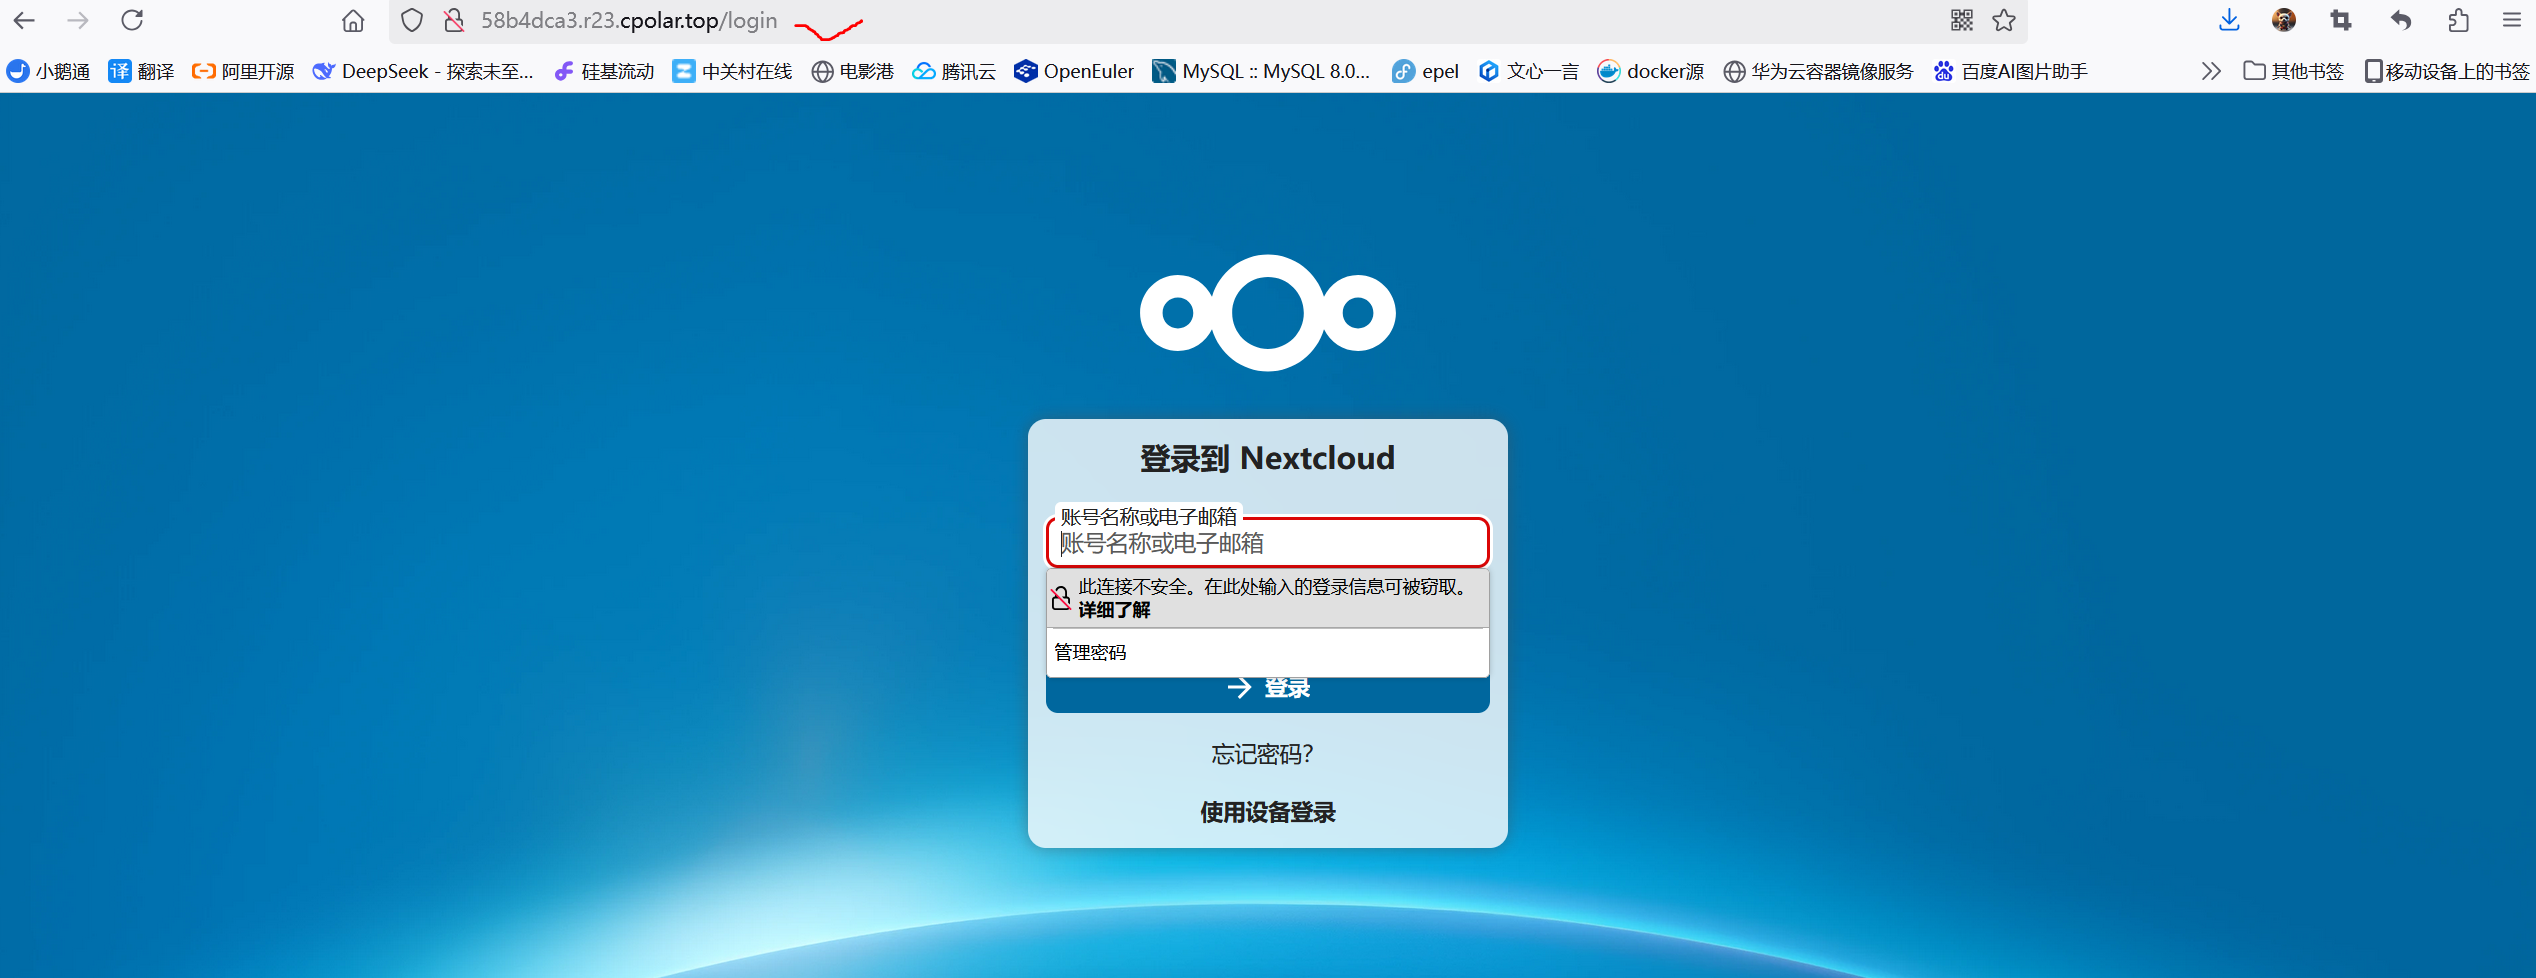Open the 其他书签 bookmarks folder
This screenshot has height=978, width=2536.
(2294, 71)
